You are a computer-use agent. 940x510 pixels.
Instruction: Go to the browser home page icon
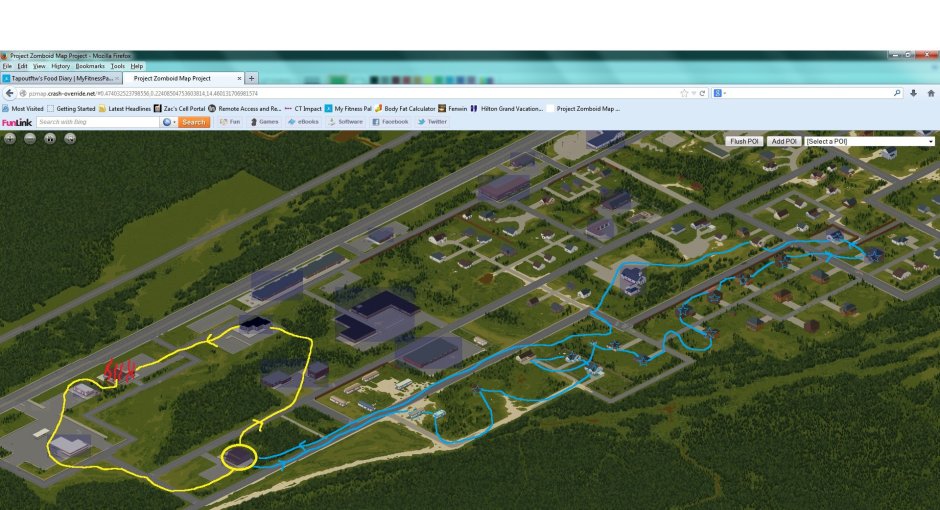pos(930,93)
